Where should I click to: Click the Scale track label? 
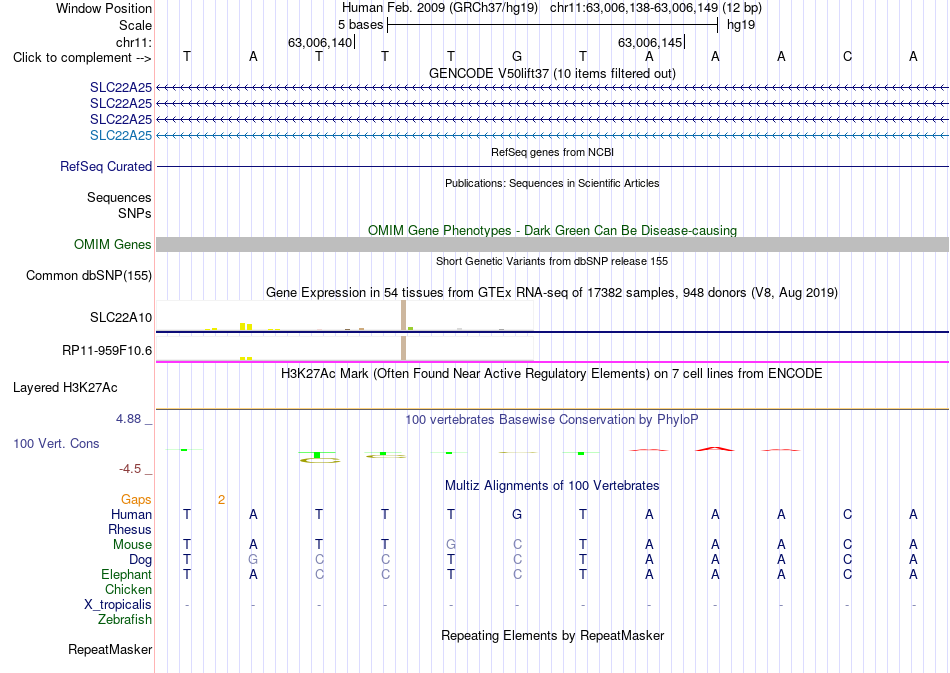pos(135,25)
